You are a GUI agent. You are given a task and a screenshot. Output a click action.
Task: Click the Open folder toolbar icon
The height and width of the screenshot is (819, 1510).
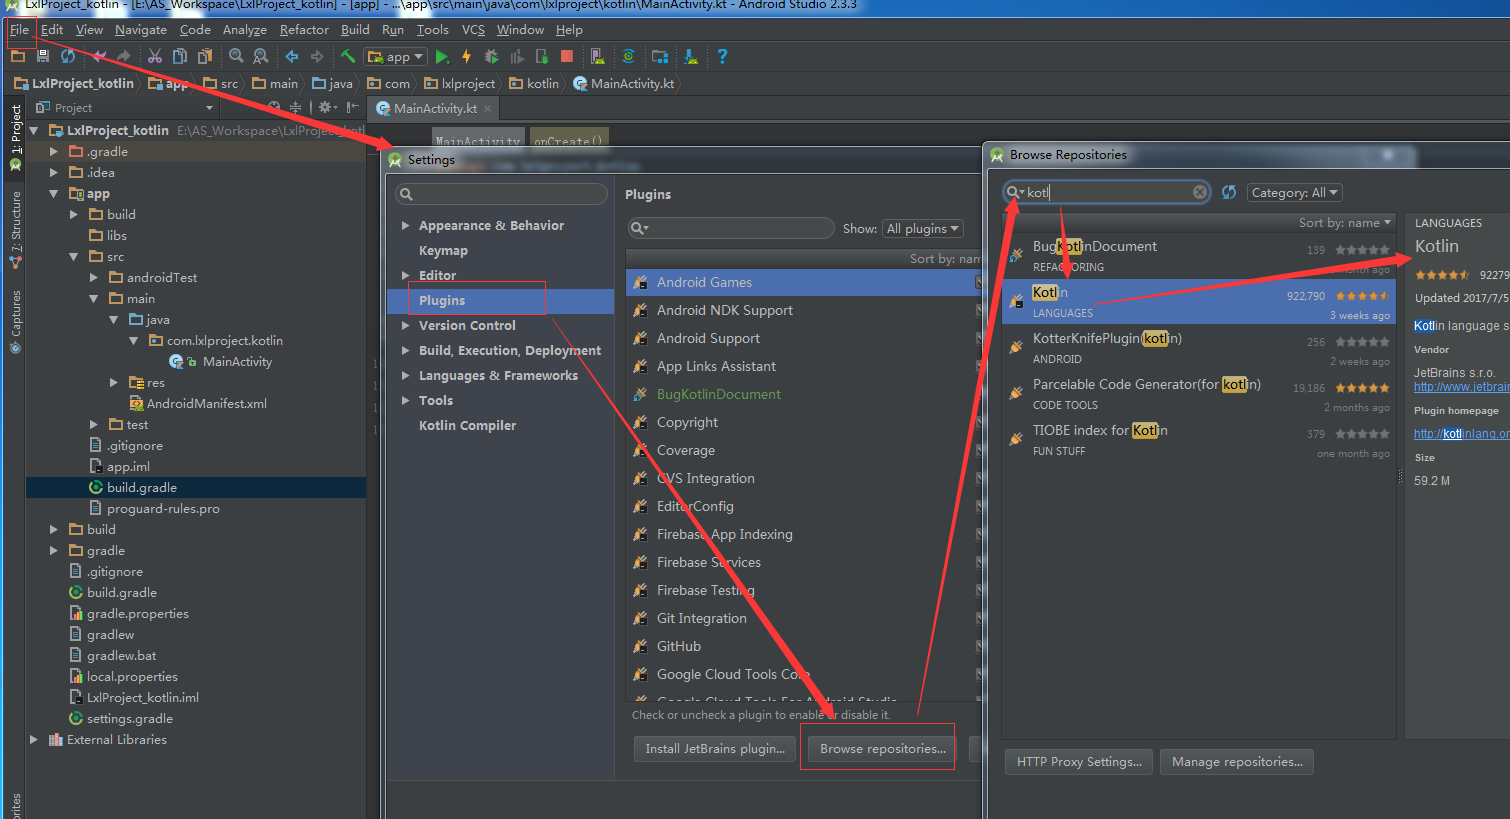[18, 56]
